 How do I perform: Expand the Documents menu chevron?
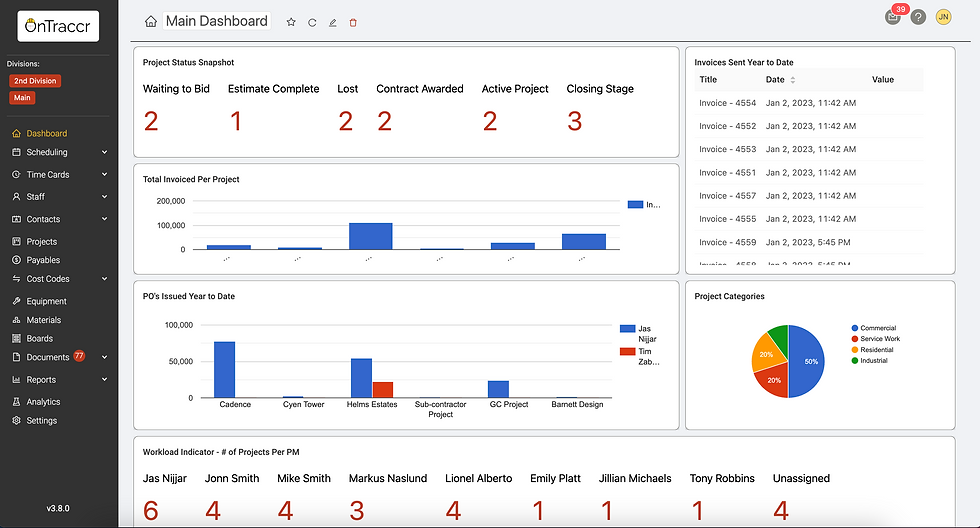[x=104, y=357]
